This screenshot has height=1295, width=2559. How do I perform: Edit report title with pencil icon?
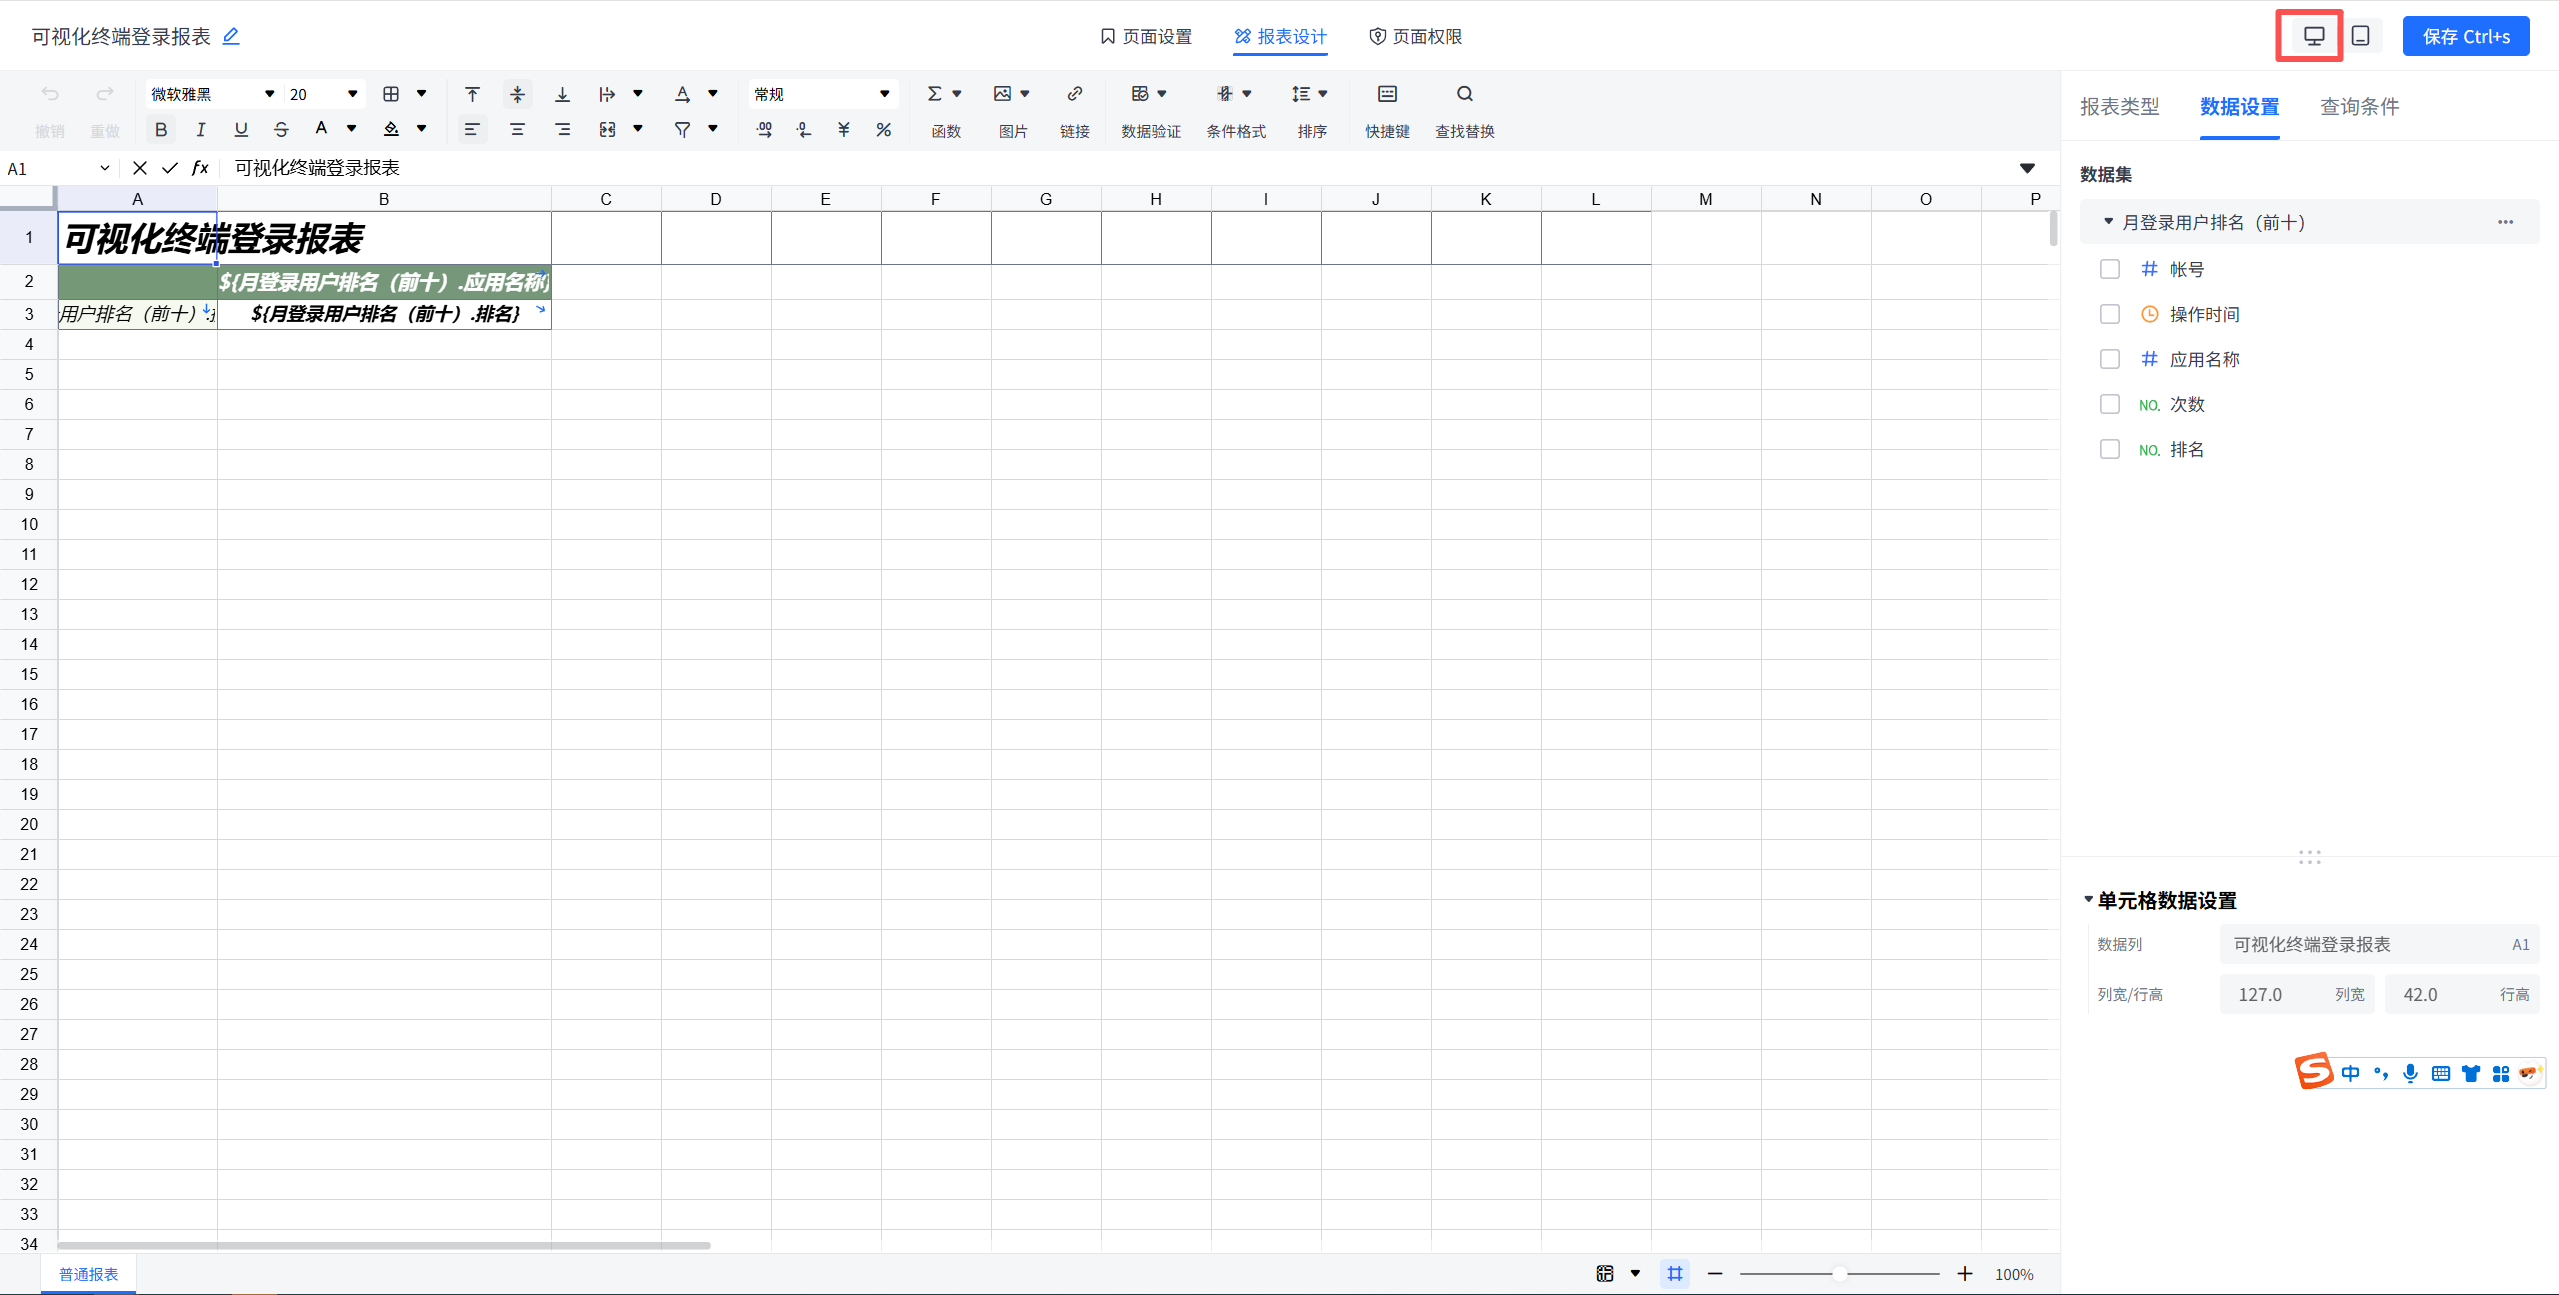[x=231, y=36]
